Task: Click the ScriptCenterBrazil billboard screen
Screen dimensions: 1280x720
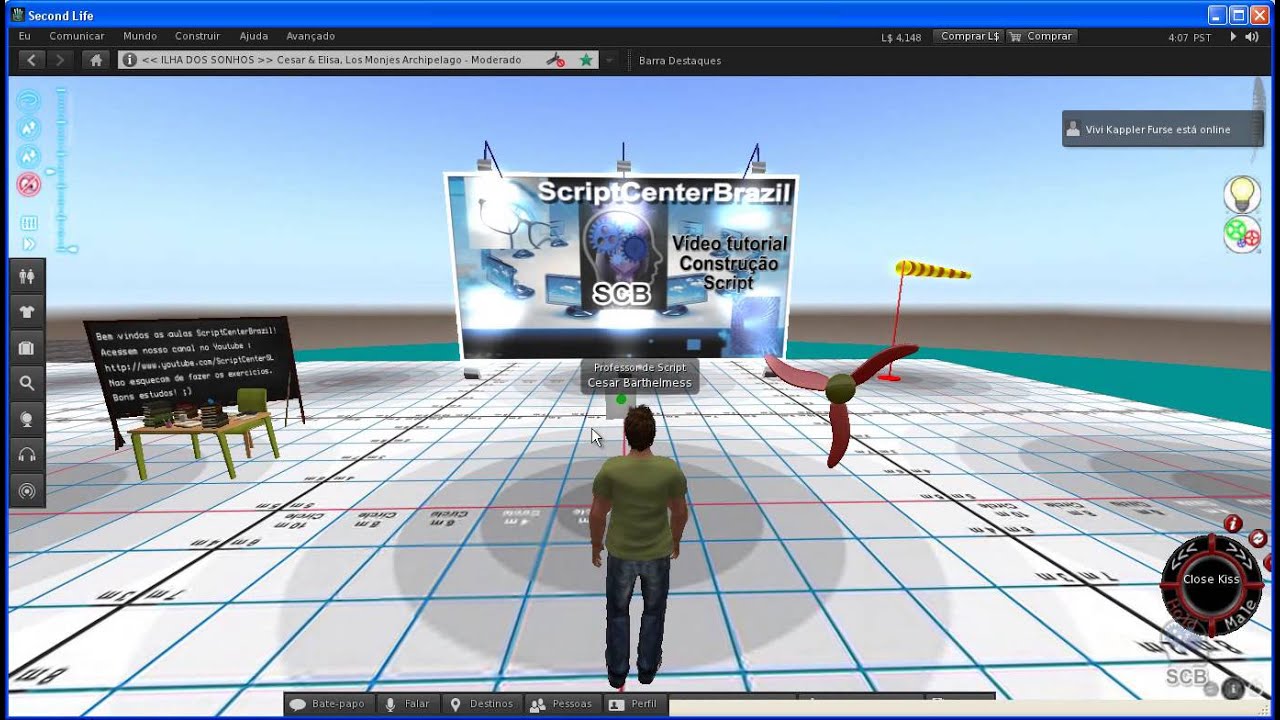Action: (622, 266)
